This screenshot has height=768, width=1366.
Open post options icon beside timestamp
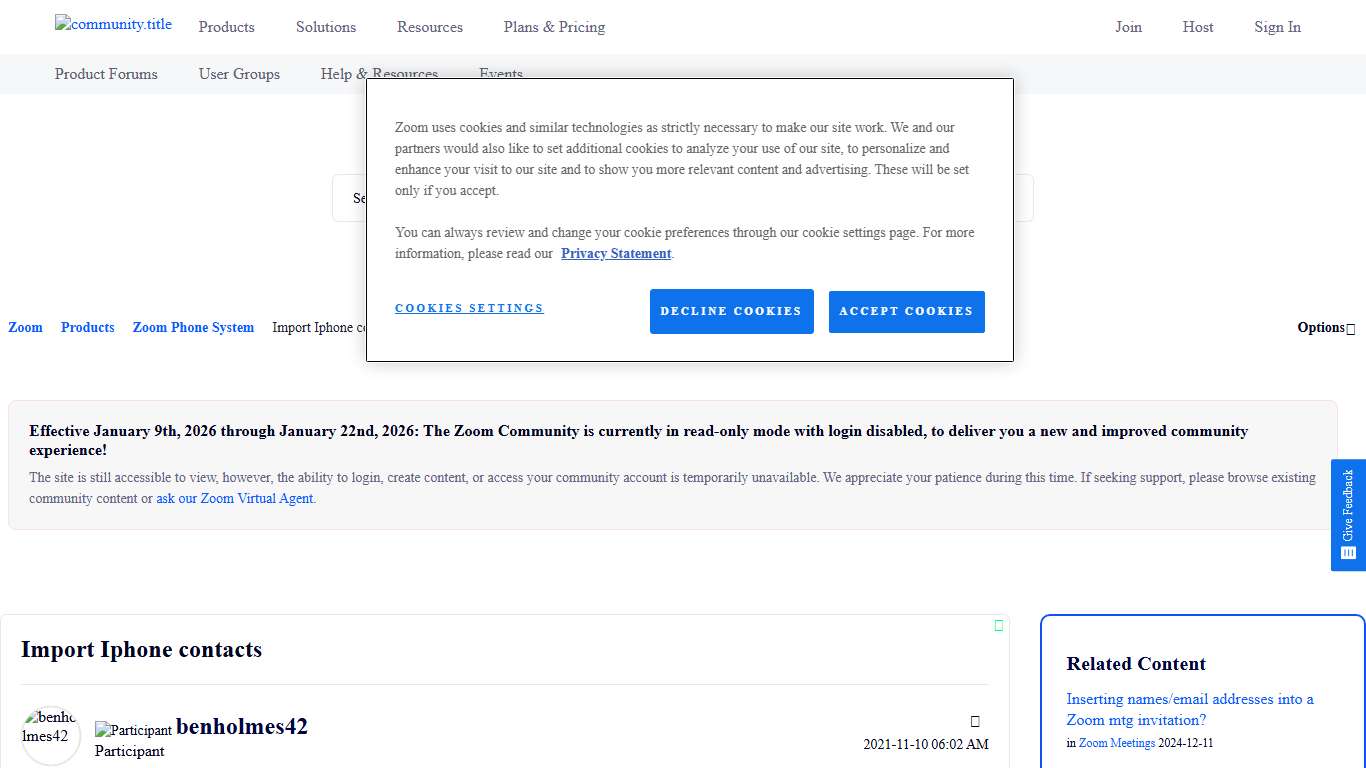coord(975,721)
